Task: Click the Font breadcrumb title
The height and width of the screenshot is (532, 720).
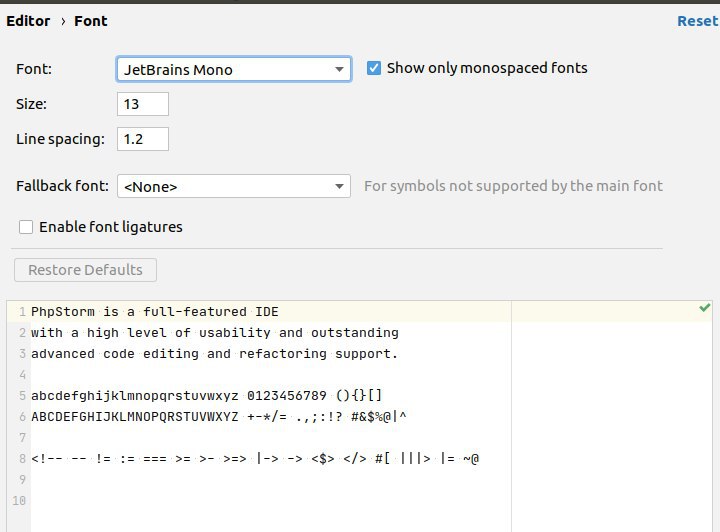Action: 91,21
